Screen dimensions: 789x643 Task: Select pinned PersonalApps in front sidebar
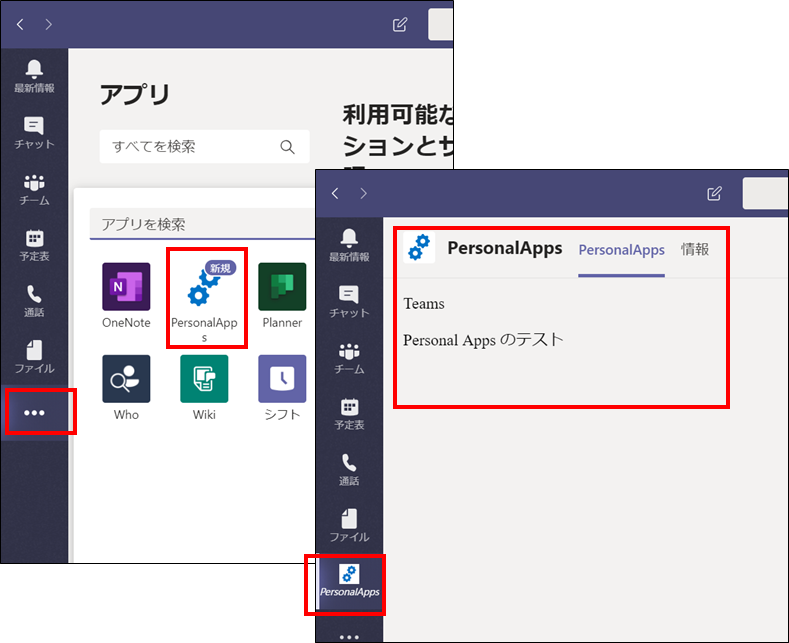(349, 583)
